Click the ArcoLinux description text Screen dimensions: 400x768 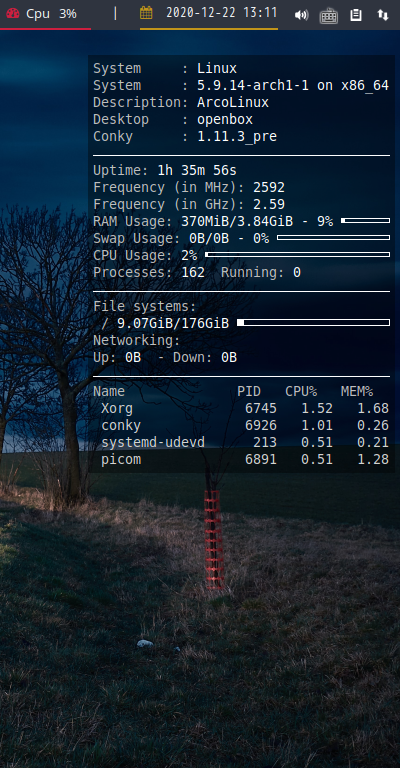pos(233,102)
